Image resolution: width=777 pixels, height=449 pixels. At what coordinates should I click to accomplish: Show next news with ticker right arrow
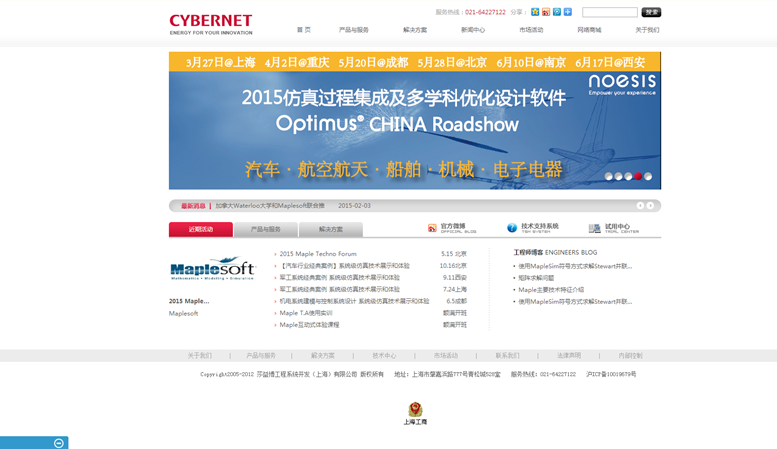pyautogui.click(x=650, y=206)
